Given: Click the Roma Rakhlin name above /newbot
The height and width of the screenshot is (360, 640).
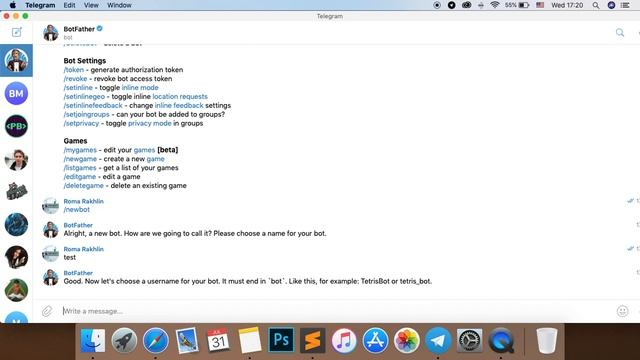Looking at the screenshot, I should (84, 202).
